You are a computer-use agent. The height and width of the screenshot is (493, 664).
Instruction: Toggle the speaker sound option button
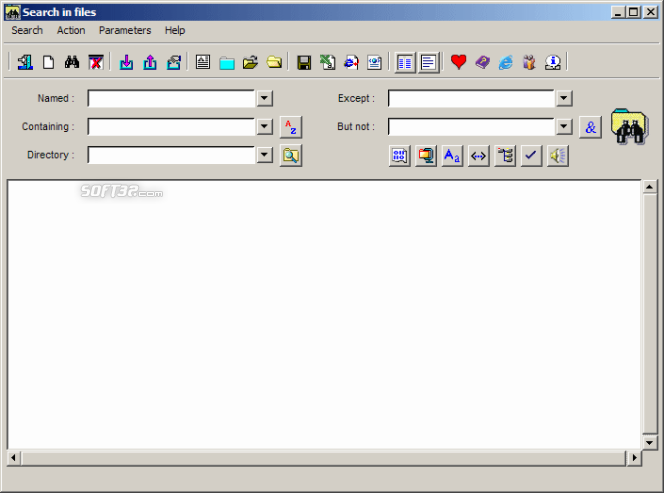tap(557, 156)
